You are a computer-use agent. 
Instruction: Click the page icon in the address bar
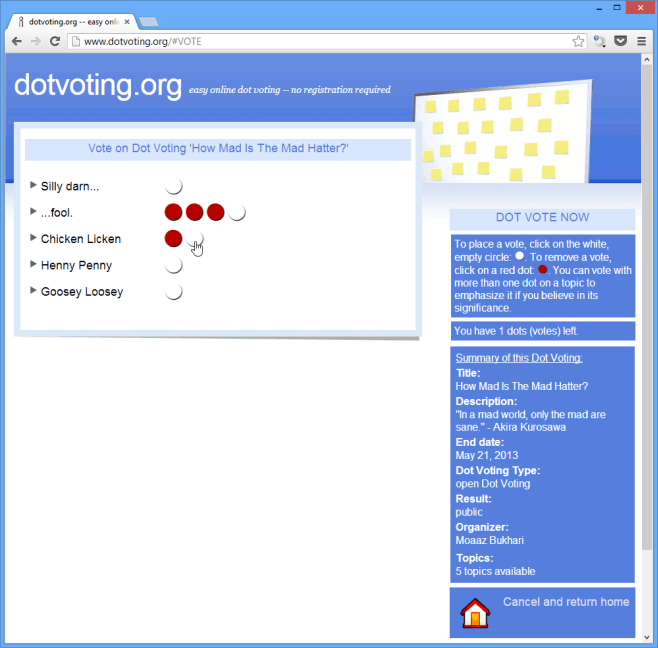76,41
